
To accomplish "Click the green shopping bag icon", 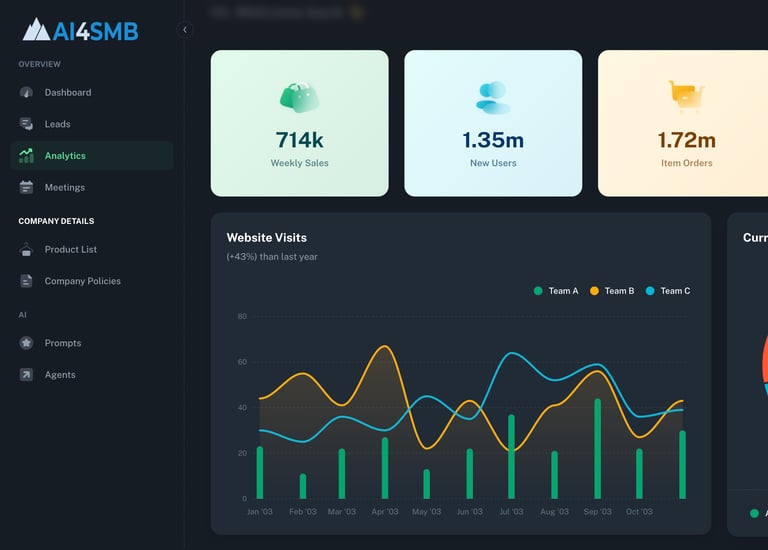I will (x=299, y=97).
